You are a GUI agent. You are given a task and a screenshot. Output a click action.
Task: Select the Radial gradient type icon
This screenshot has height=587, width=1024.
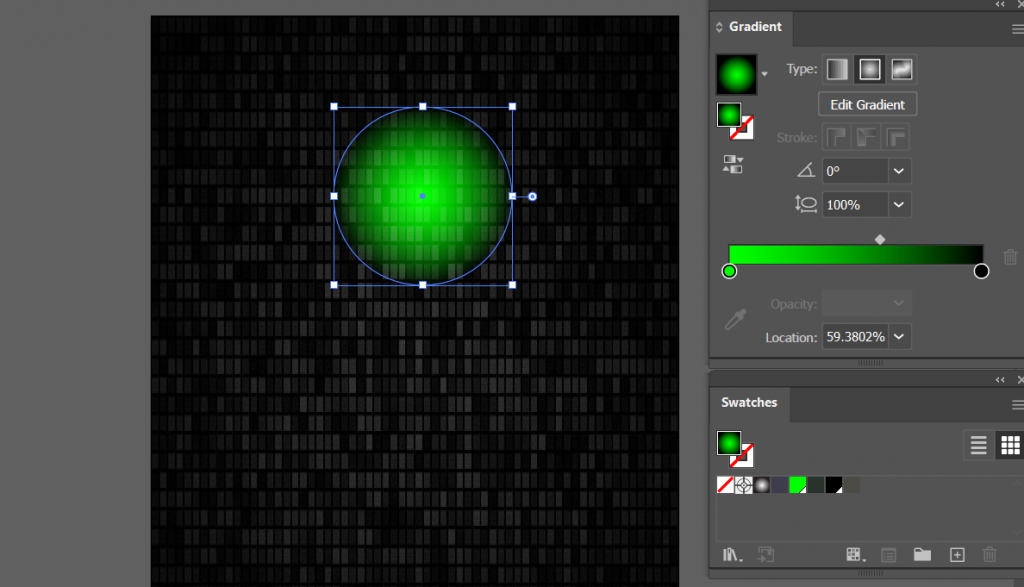click(x=870, y=69)
